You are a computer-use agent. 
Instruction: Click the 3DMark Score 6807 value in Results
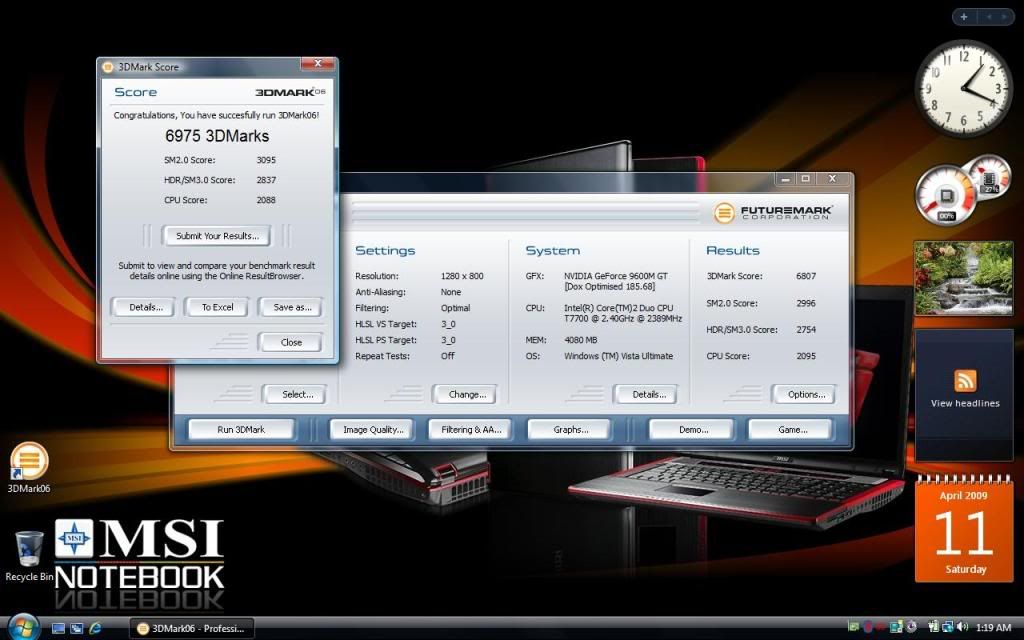point(806,276)
